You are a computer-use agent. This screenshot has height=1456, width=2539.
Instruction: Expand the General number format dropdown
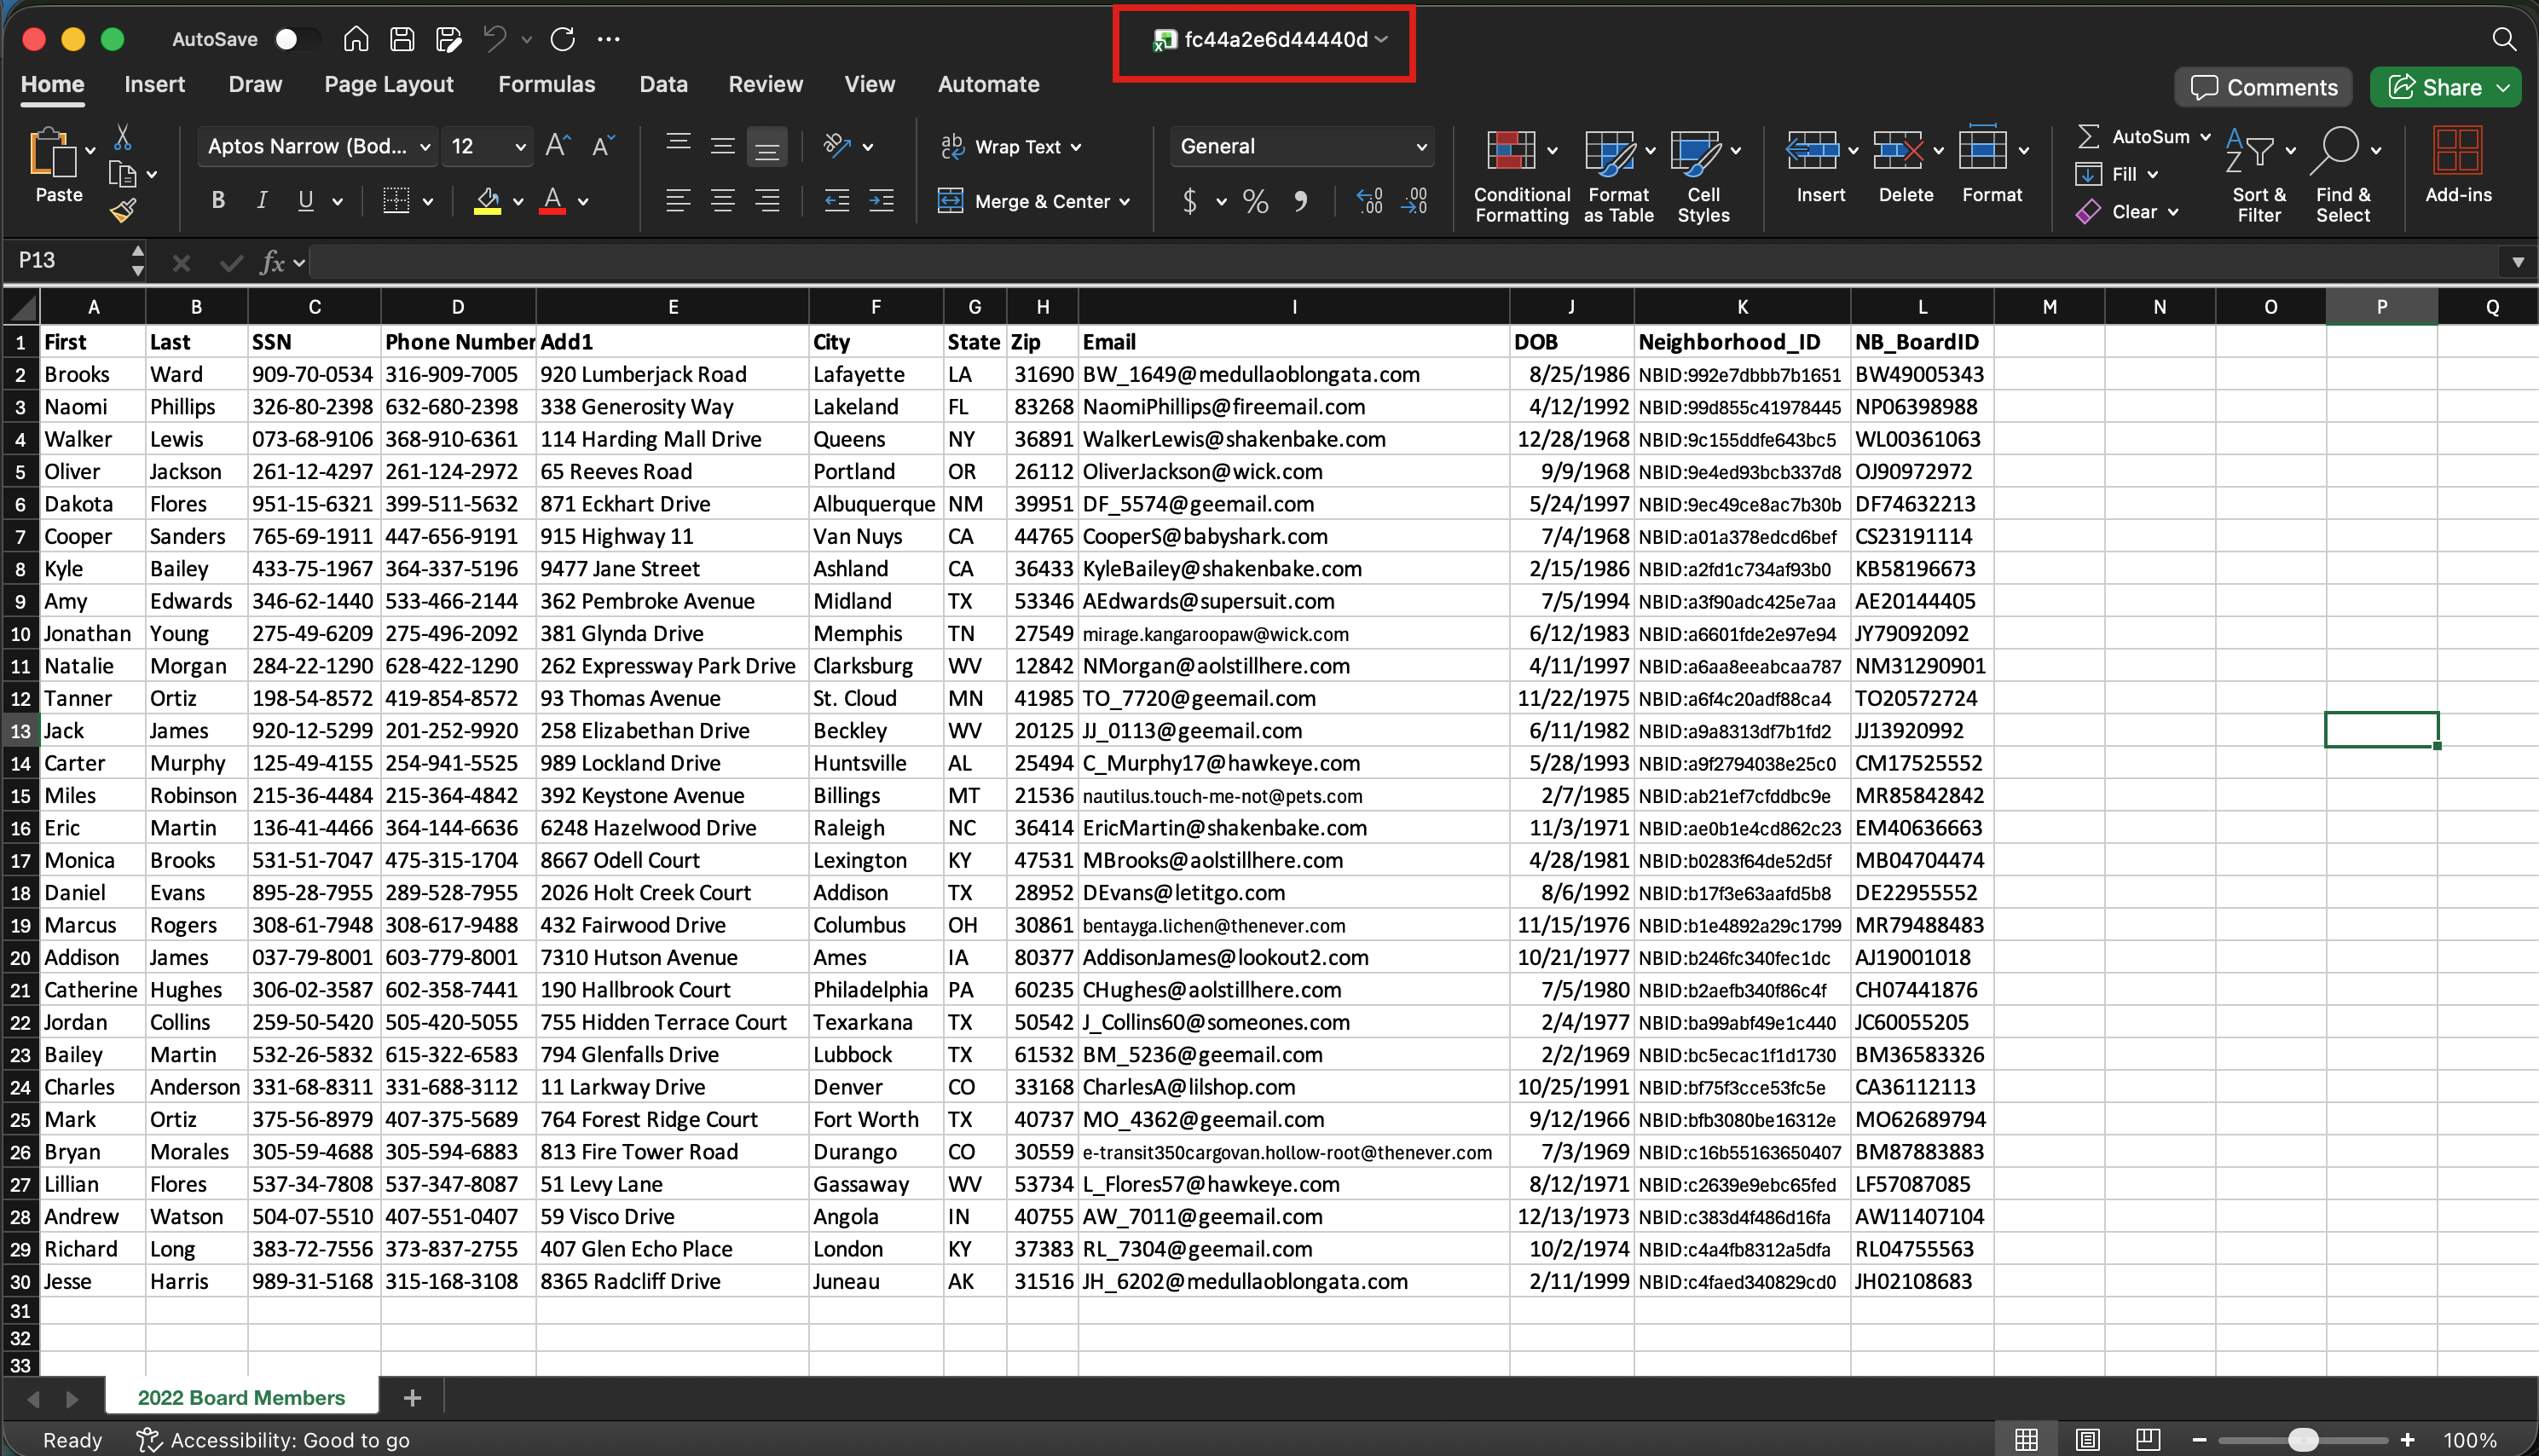pos(1421,147)
